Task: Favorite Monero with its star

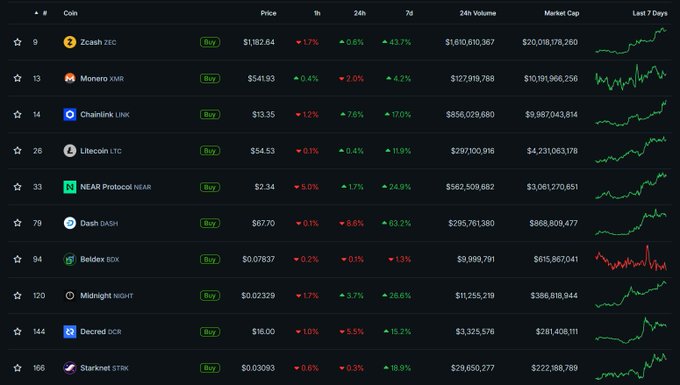Action: (17, 78)
